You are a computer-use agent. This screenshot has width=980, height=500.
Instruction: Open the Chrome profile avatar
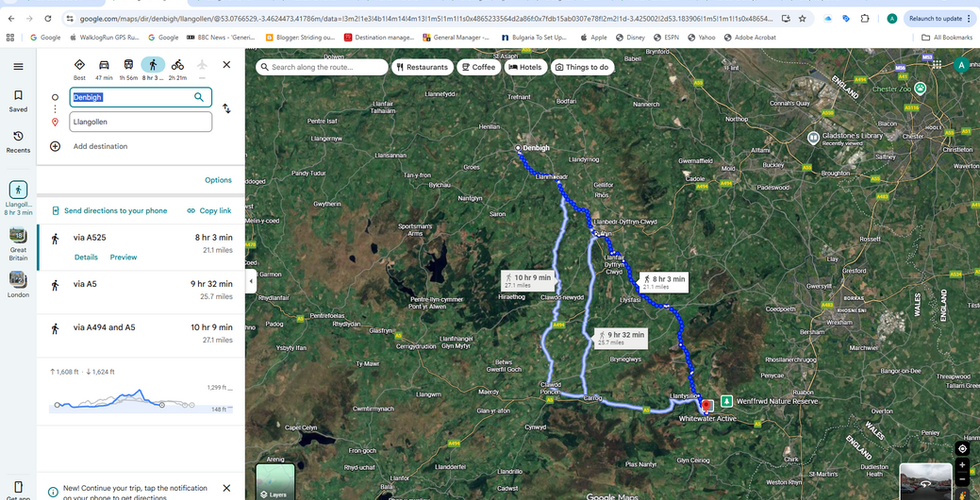click(892, 19)
